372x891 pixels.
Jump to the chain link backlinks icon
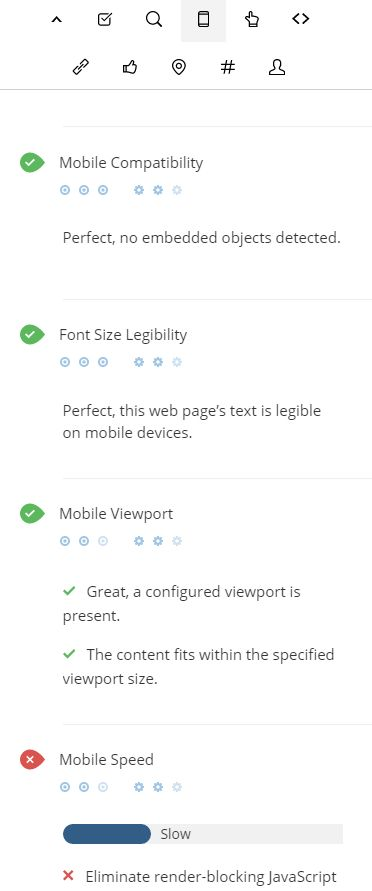pos(81,68)
